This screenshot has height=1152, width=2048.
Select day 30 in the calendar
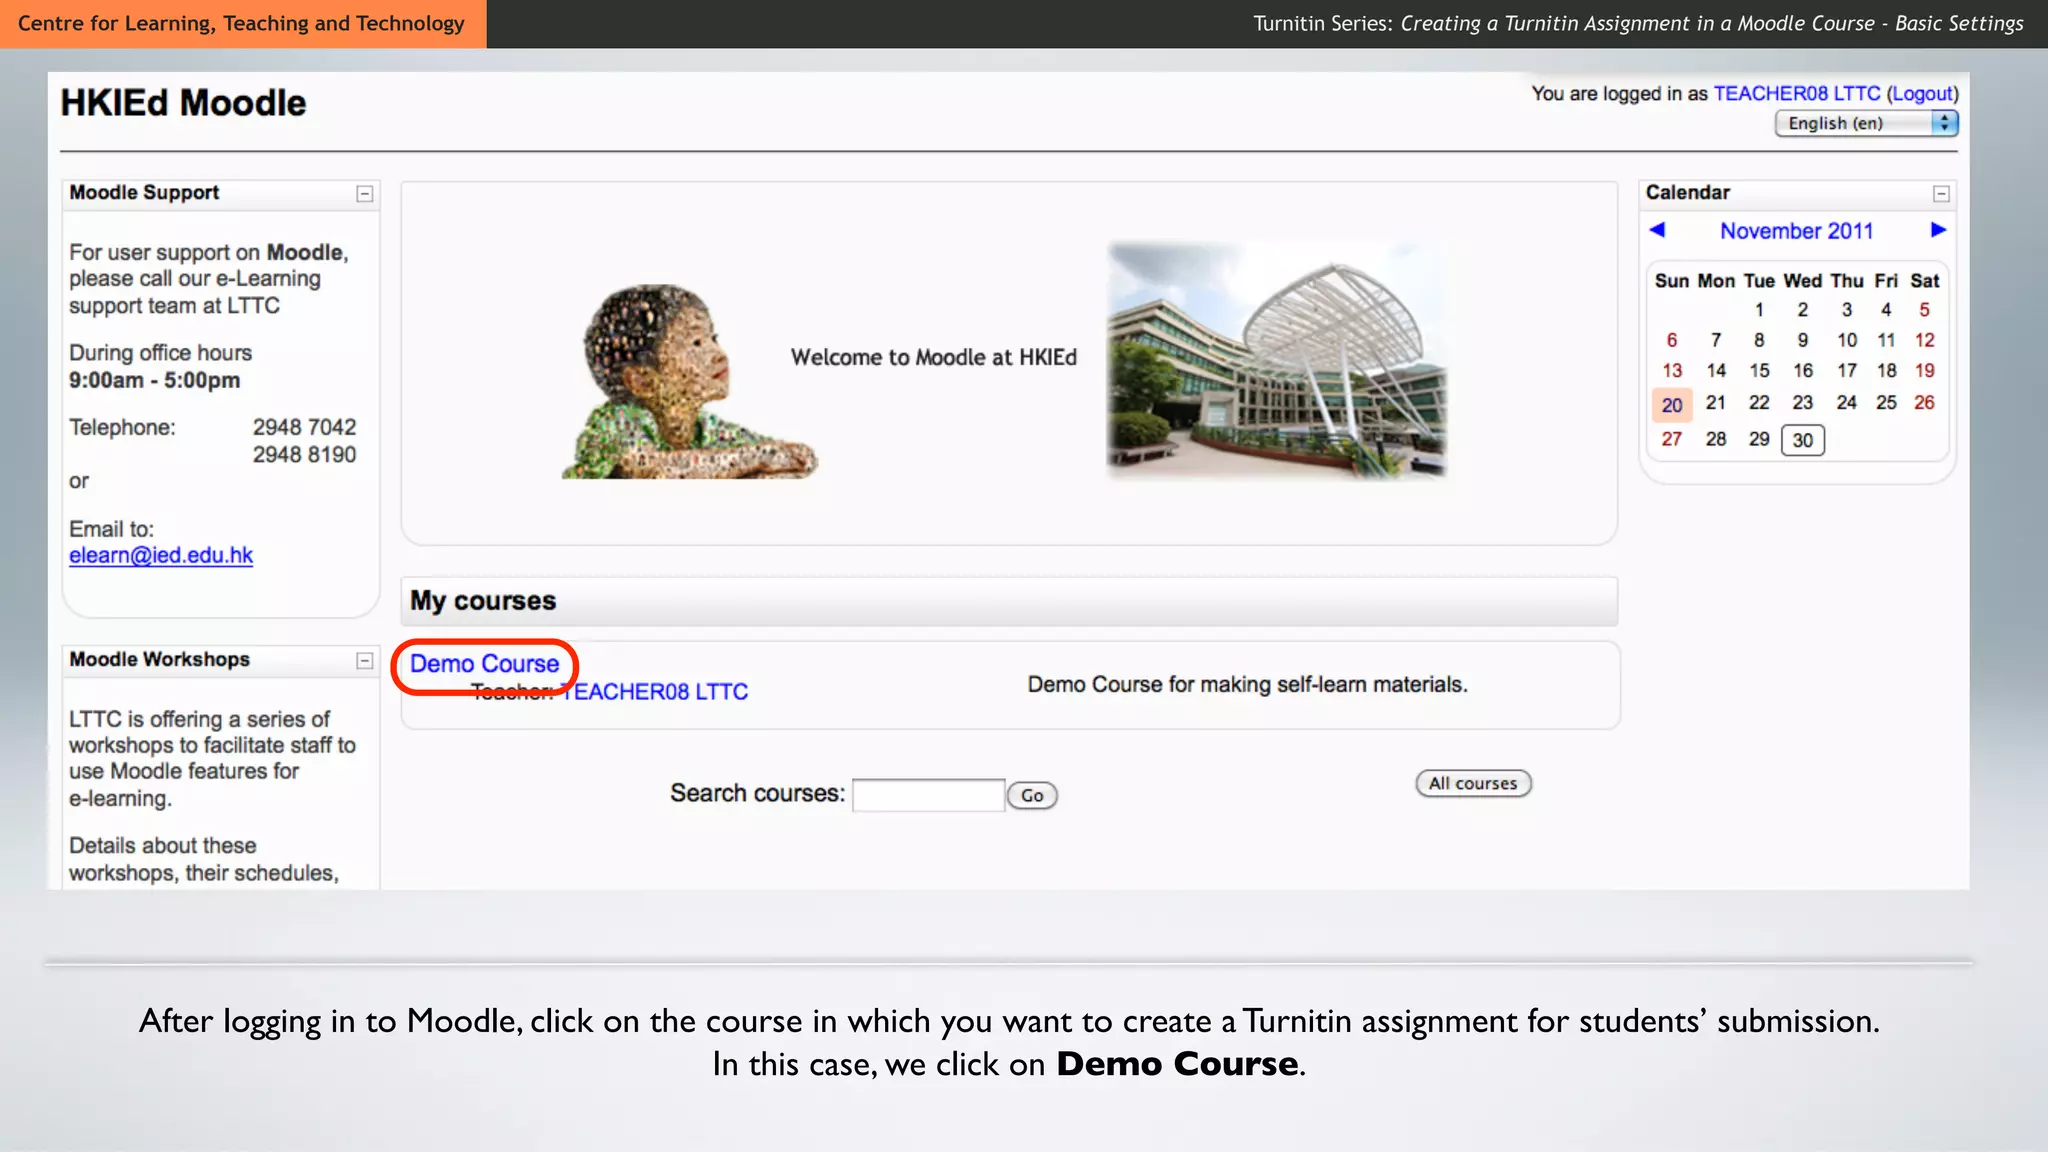coord(1802,440)
